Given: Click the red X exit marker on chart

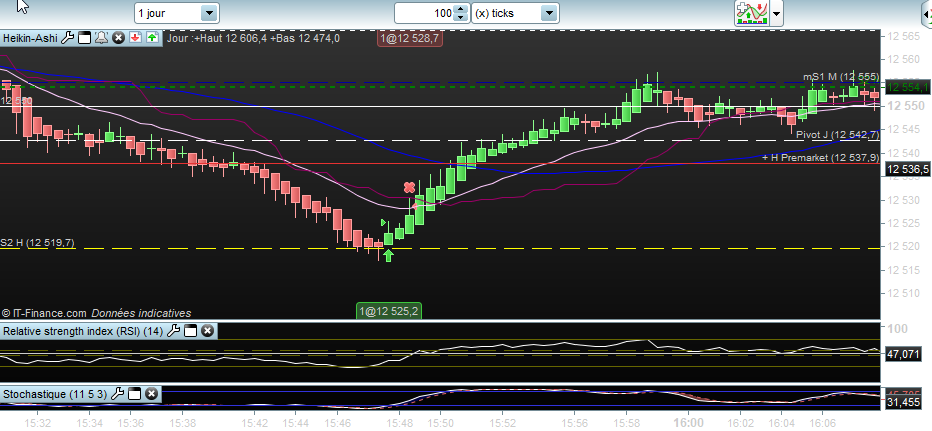Looking at the screenshot, I should click(409, 187).
